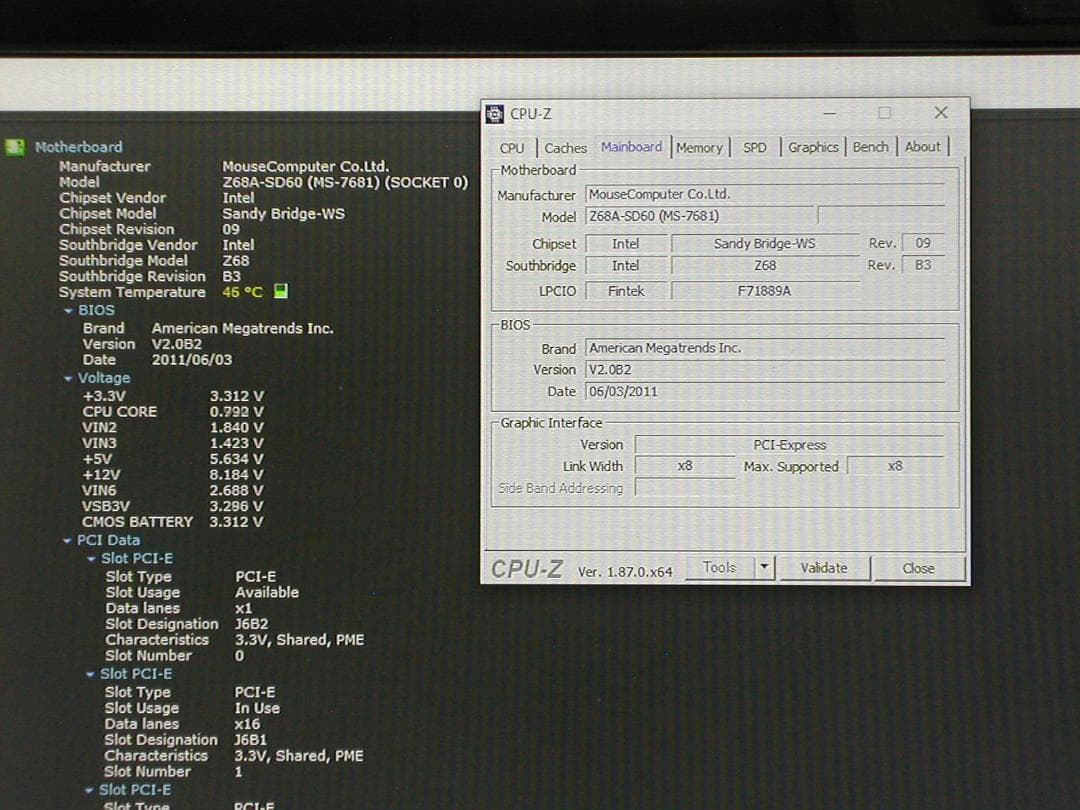
Task: Click the Tools button in CPU-Z
Action: coord(719,568)
